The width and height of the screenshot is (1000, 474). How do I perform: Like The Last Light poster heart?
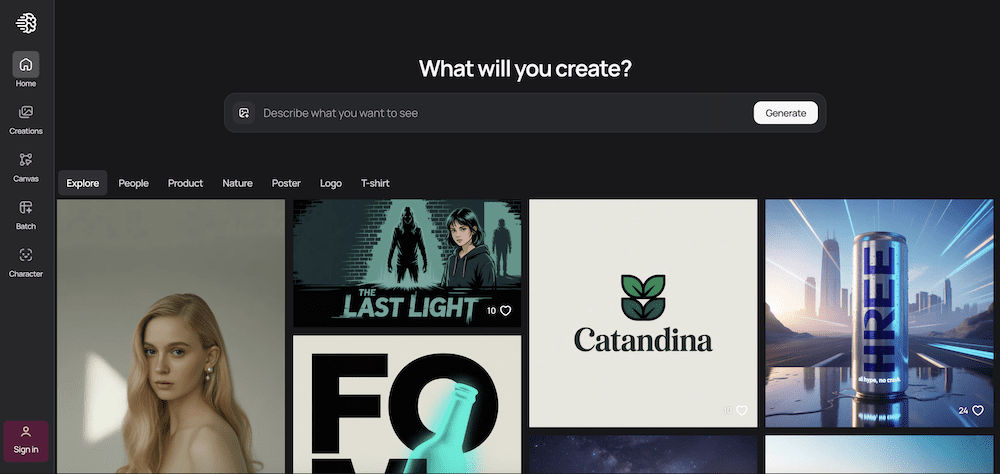click(506, 311)
